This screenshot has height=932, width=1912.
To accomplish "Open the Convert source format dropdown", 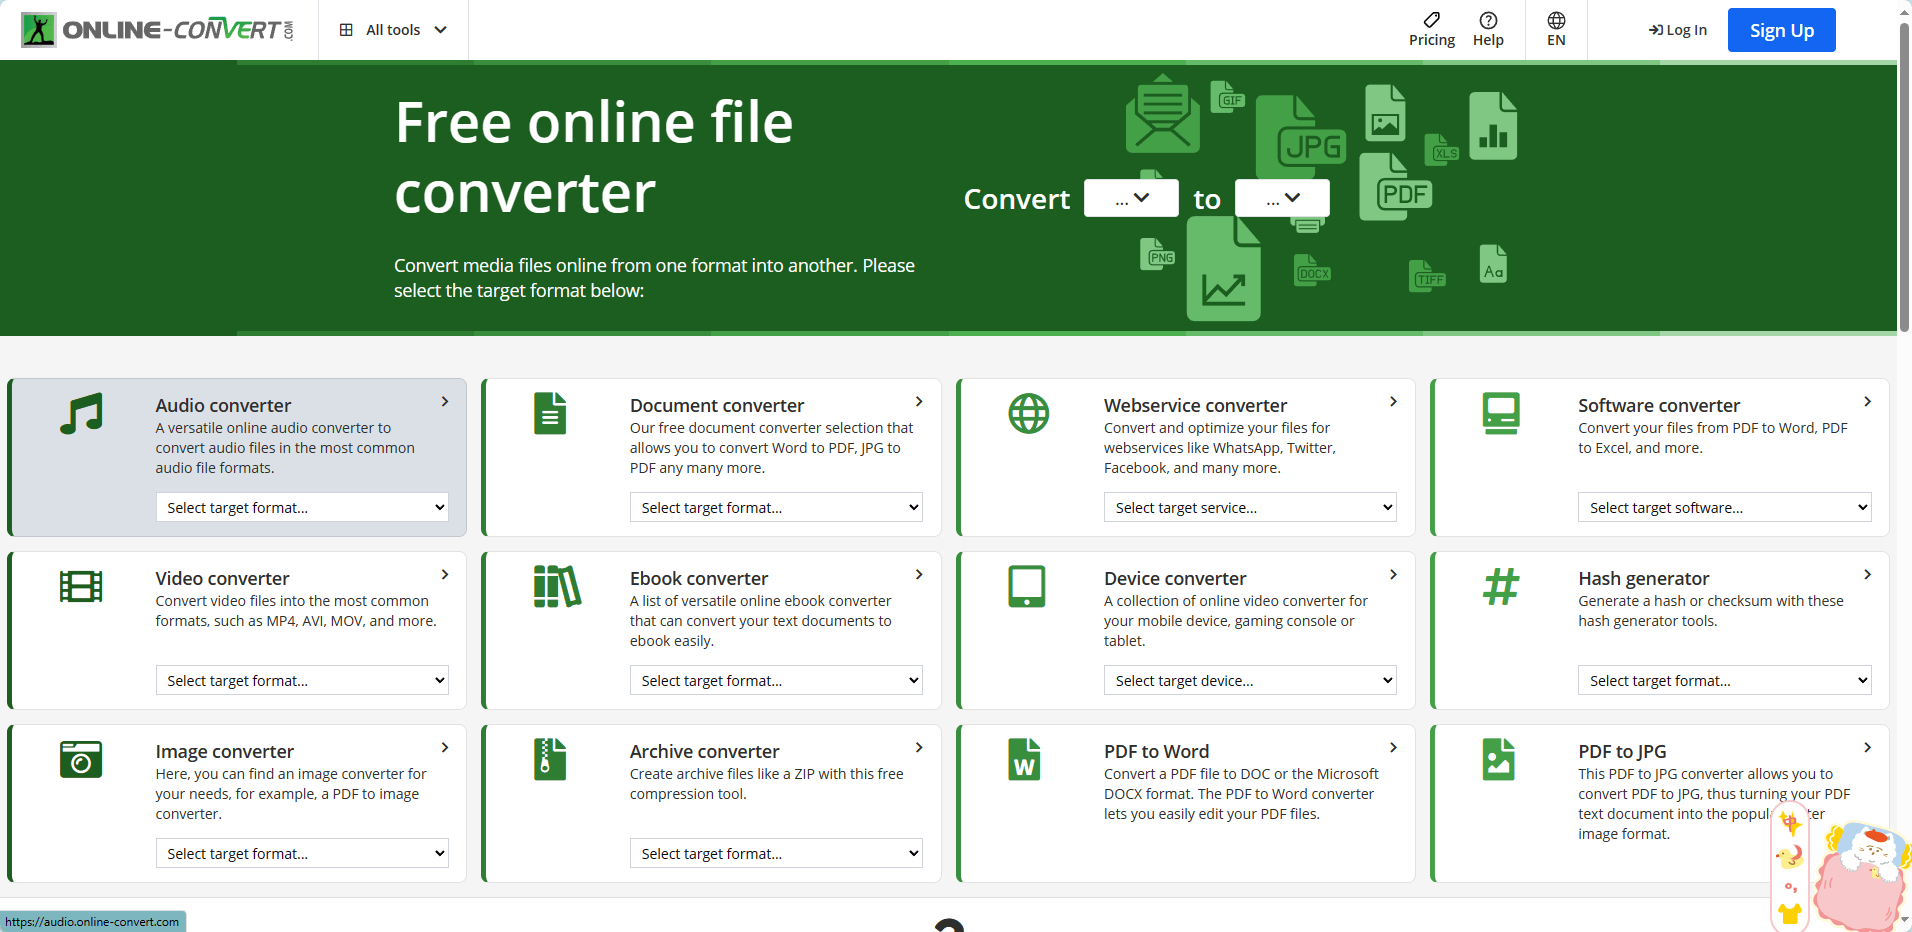I will (1131, 198).
